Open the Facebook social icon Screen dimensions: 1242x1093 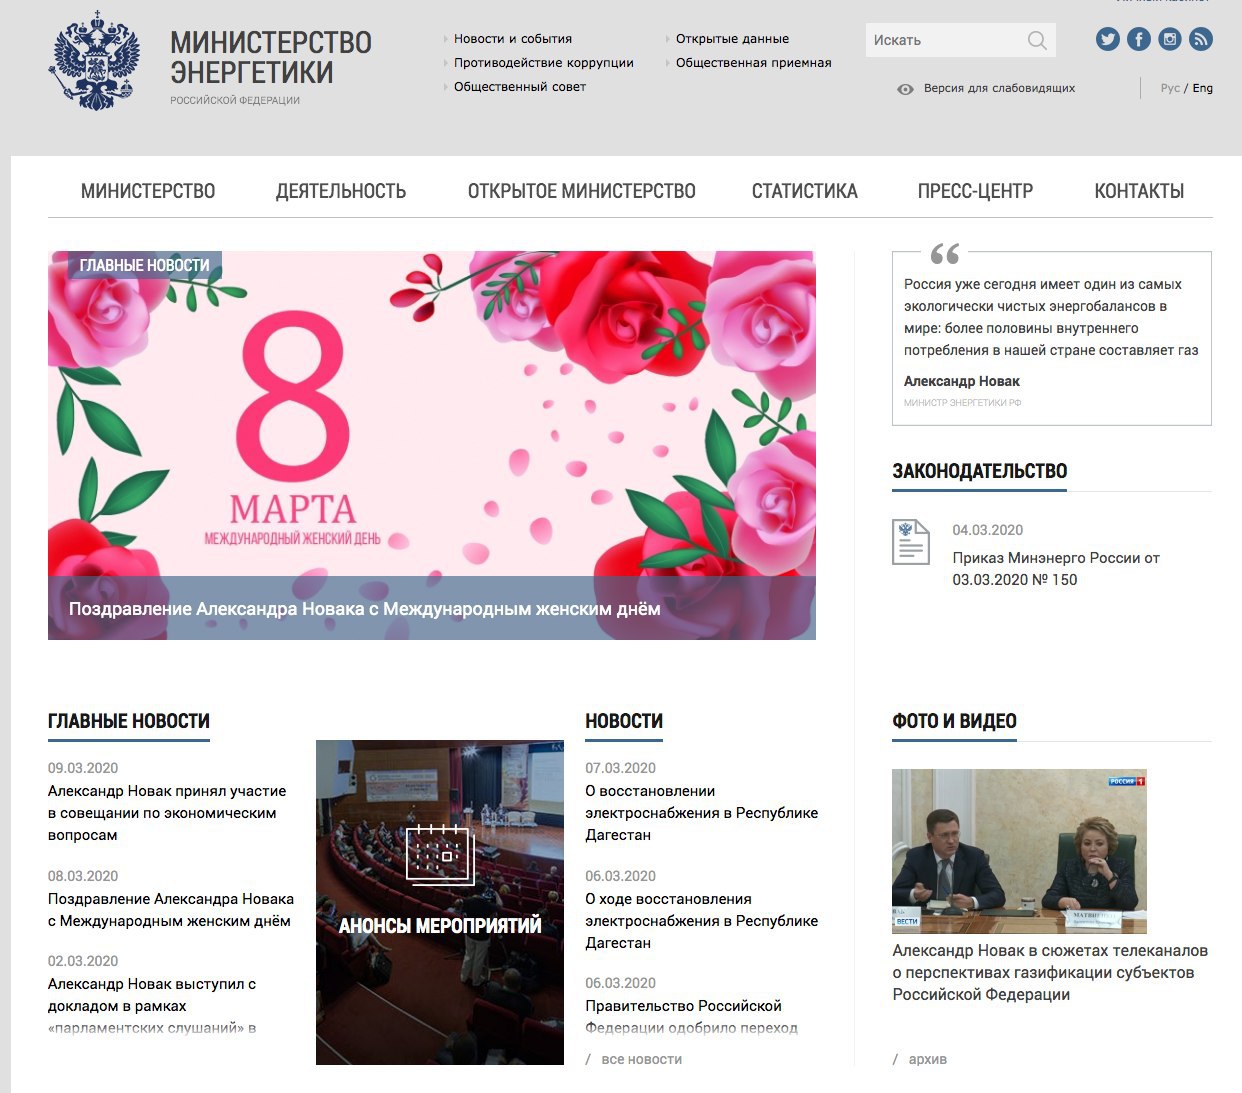[x=1139, y=39]
